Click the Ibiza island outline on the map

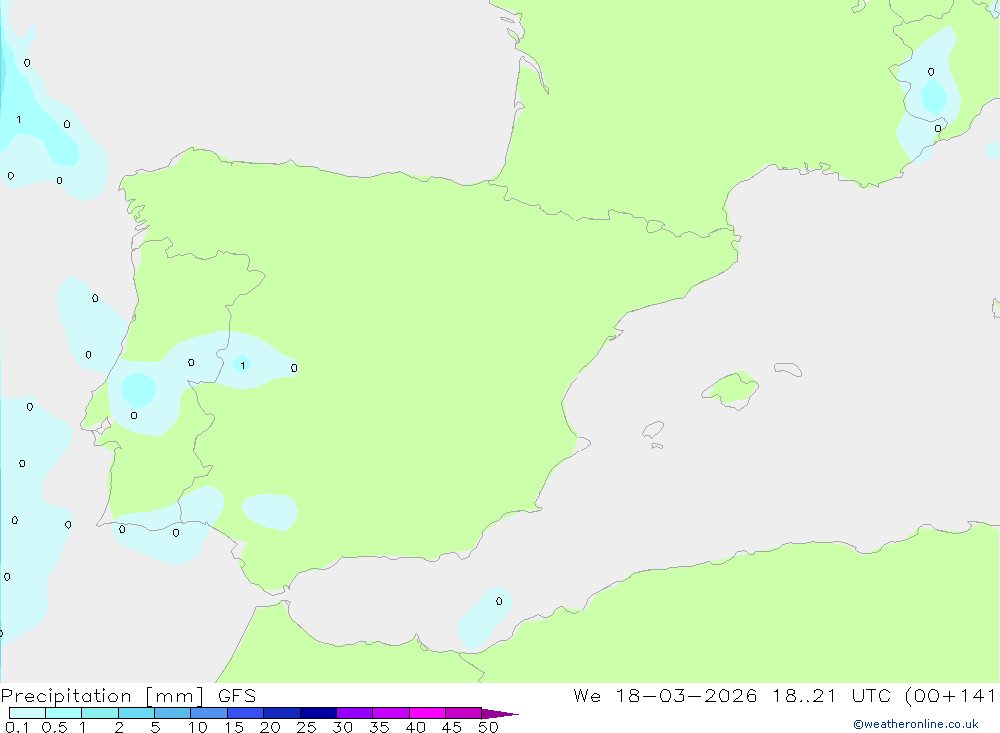click(x=653, y=430)
